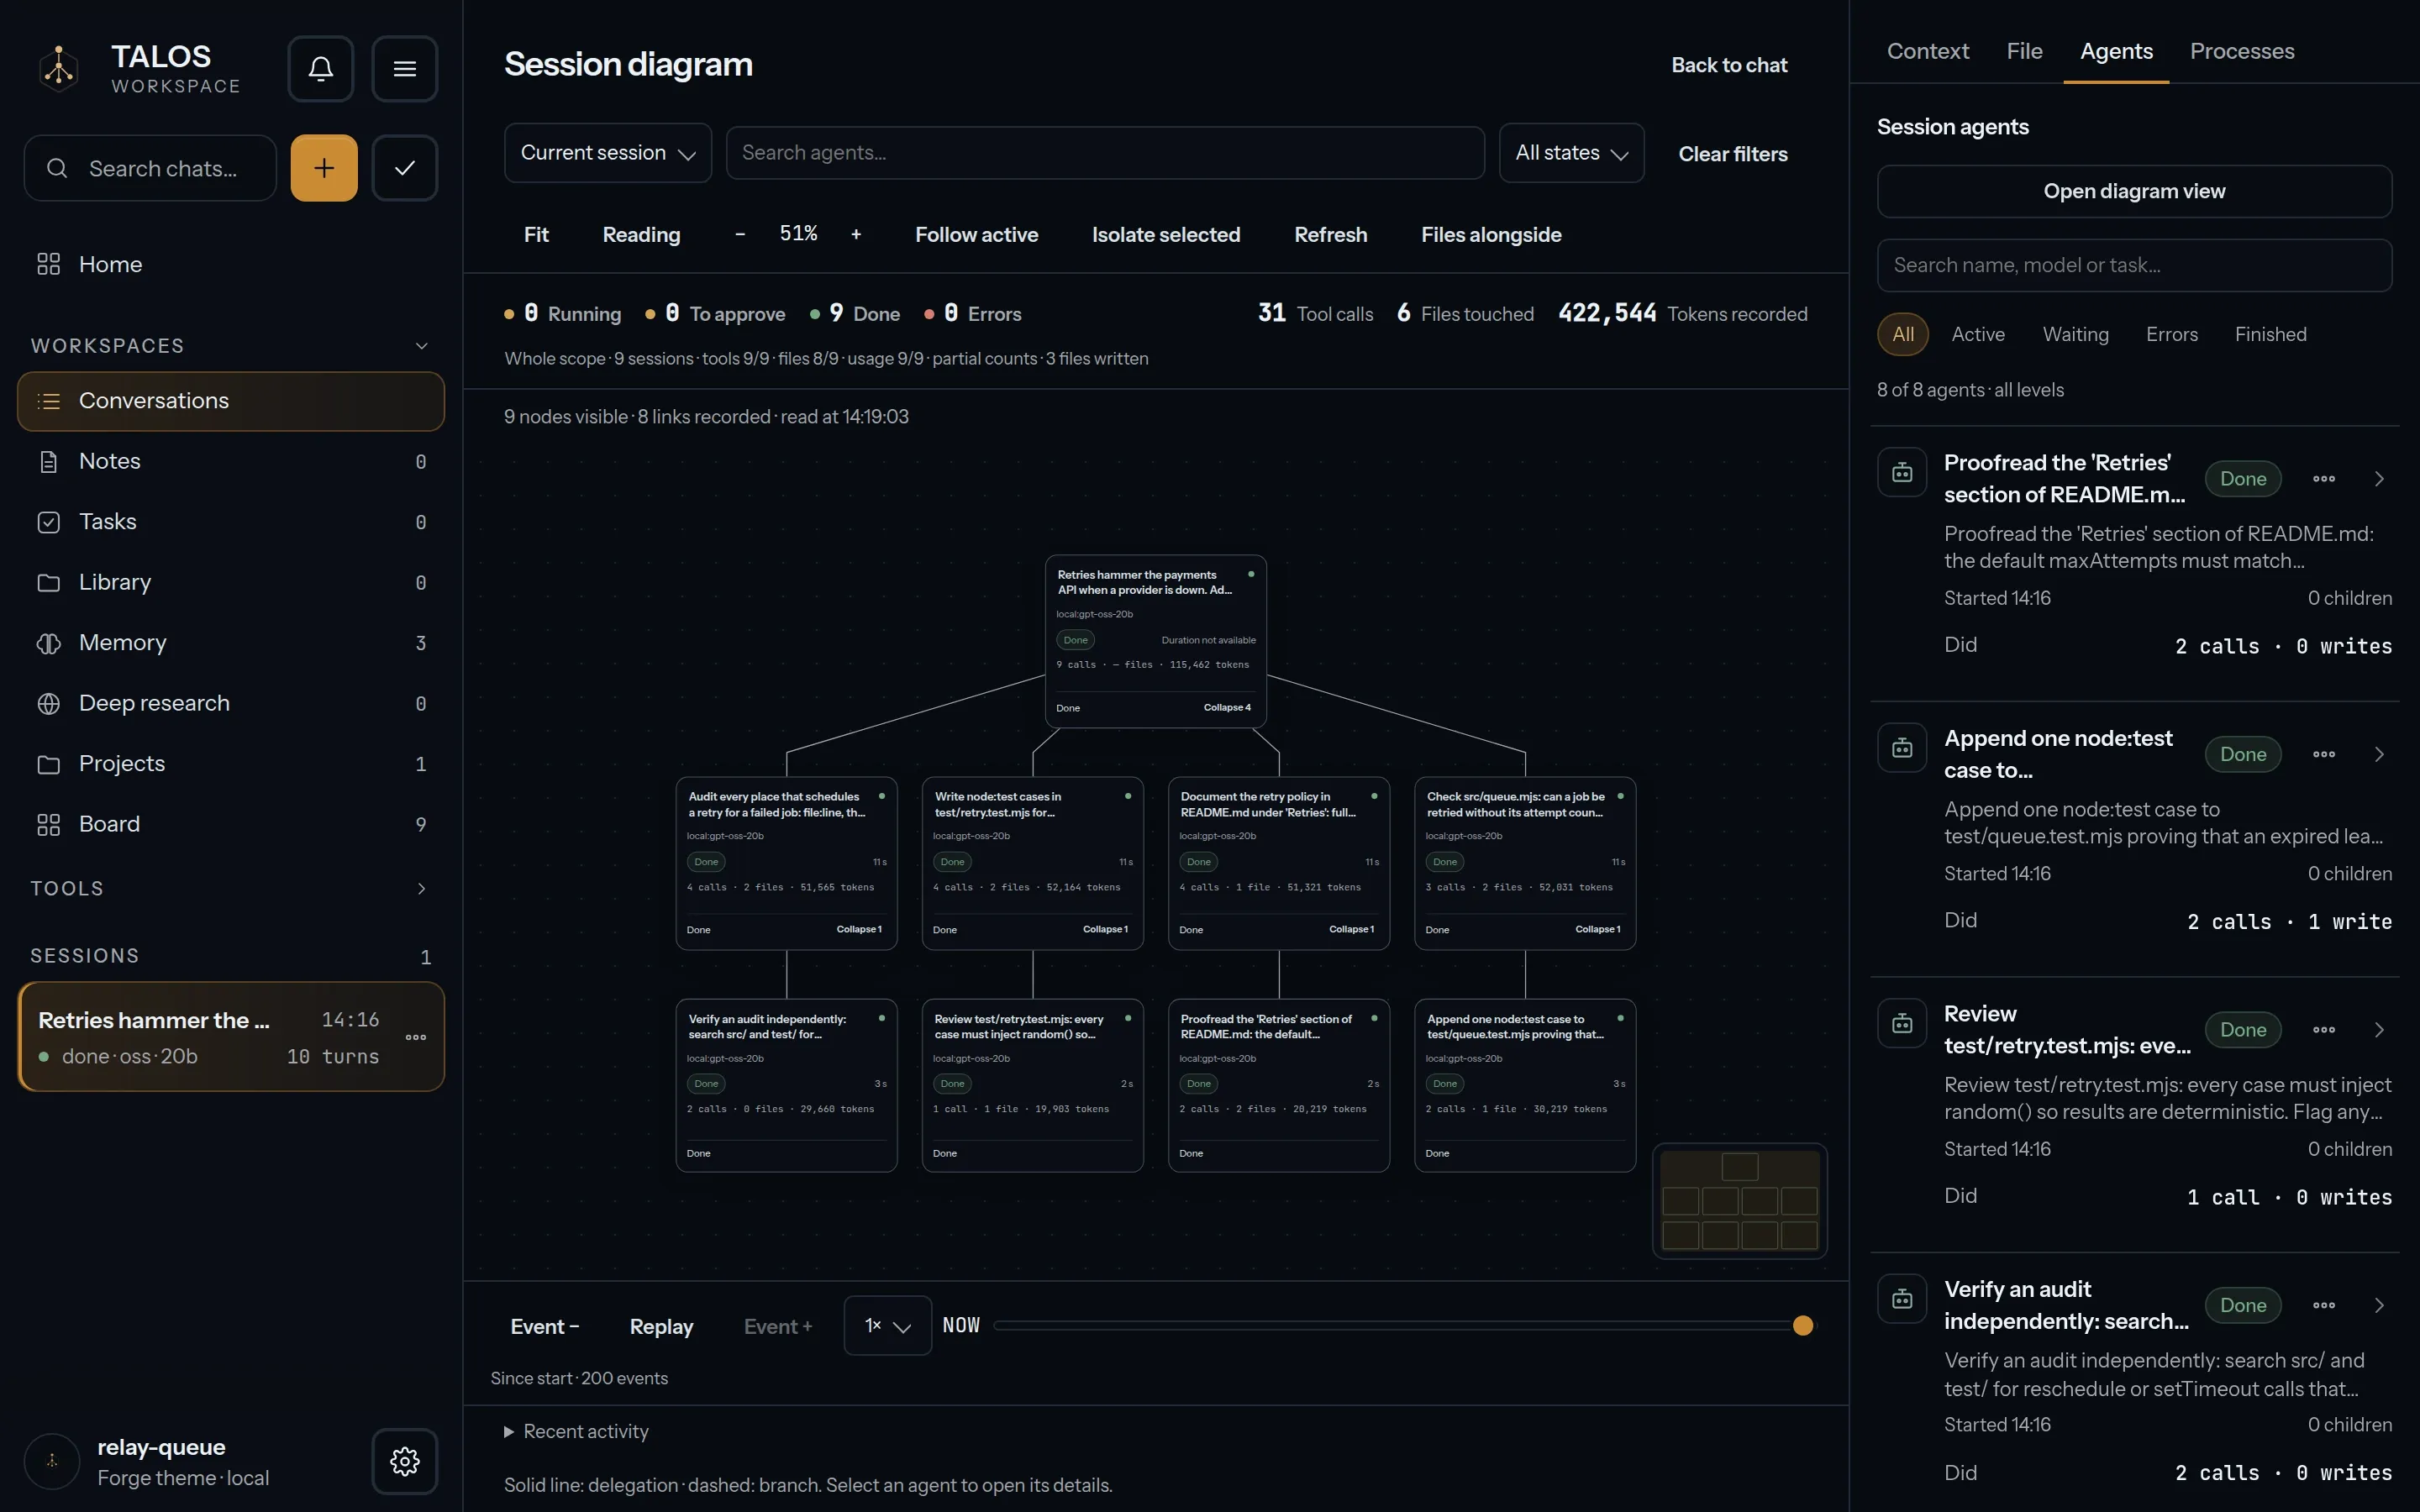Click Search agents field
The width and height of the screenshot is (2420, 1512).
tap(1105, 153)
